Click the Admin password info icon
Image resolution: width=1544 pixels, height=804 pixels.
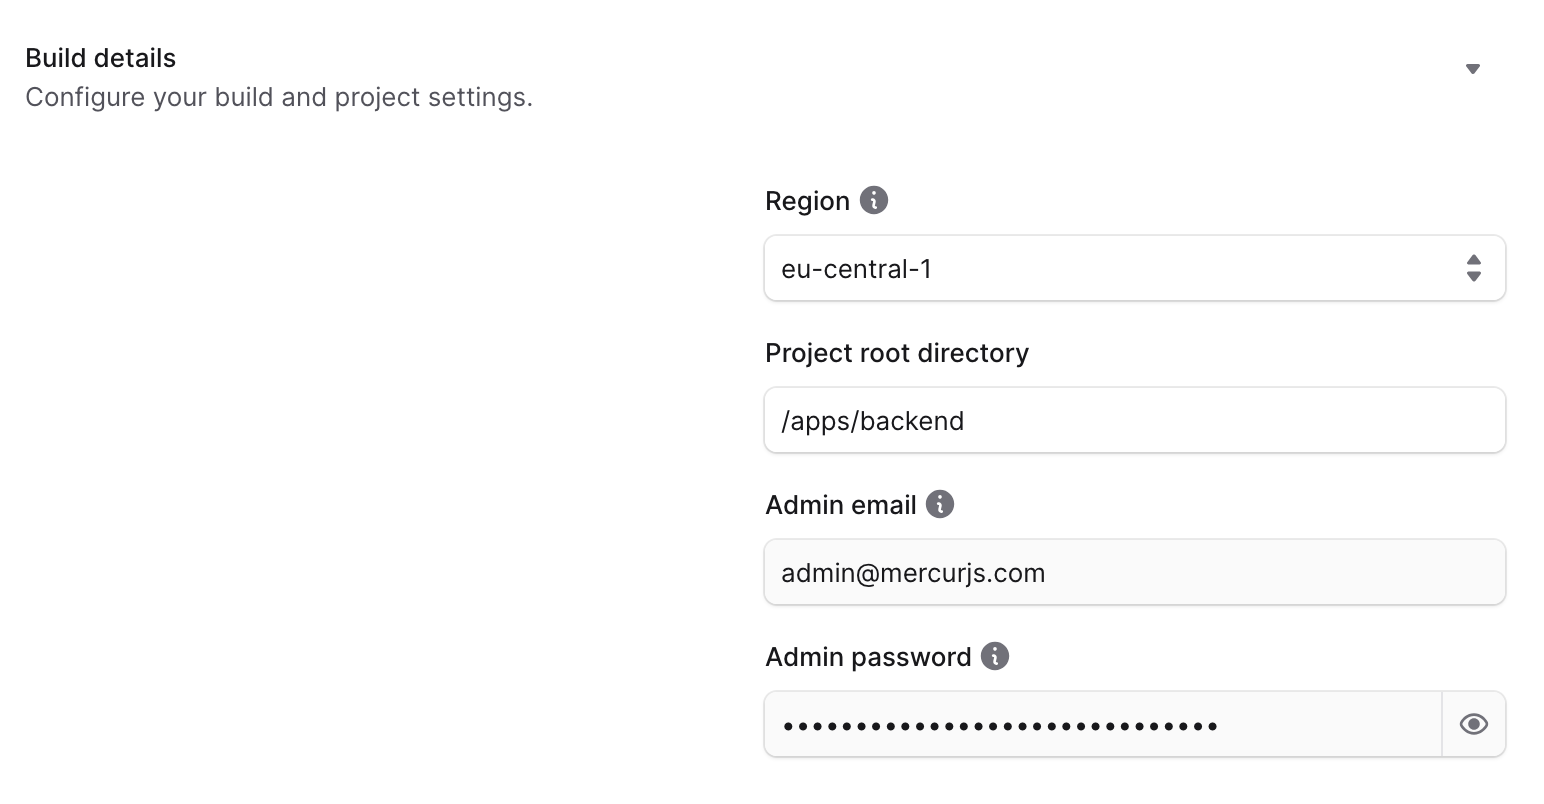(x=995, y=657)
